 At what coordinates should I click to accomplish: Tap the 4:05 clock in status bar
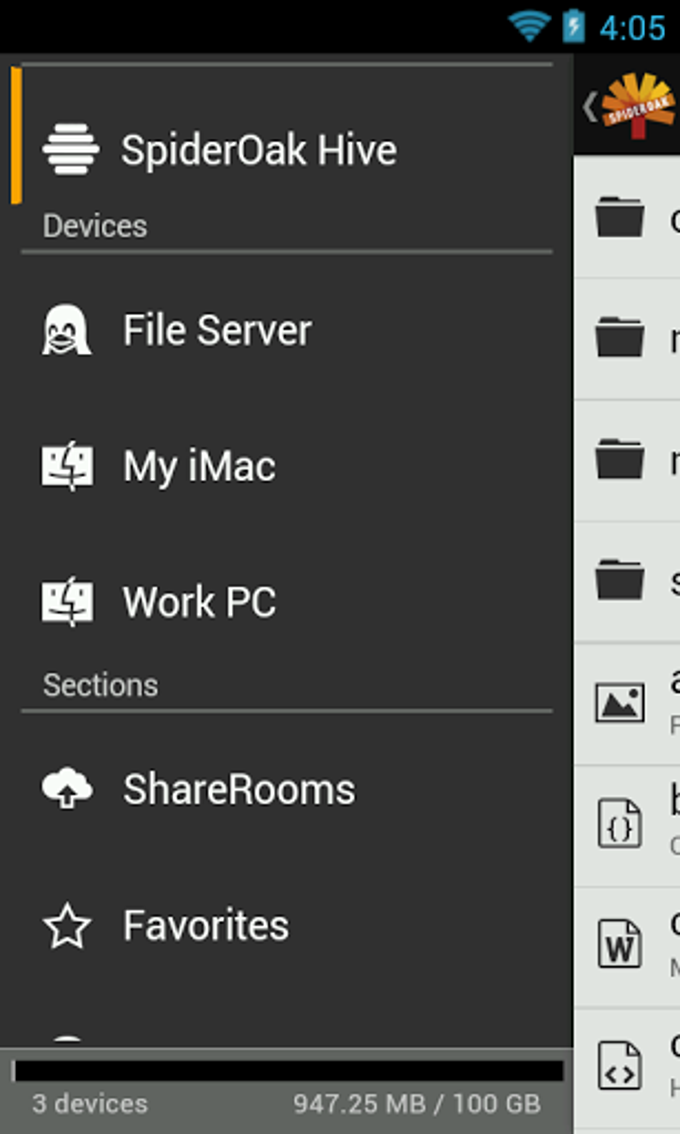tap(633, 27)
